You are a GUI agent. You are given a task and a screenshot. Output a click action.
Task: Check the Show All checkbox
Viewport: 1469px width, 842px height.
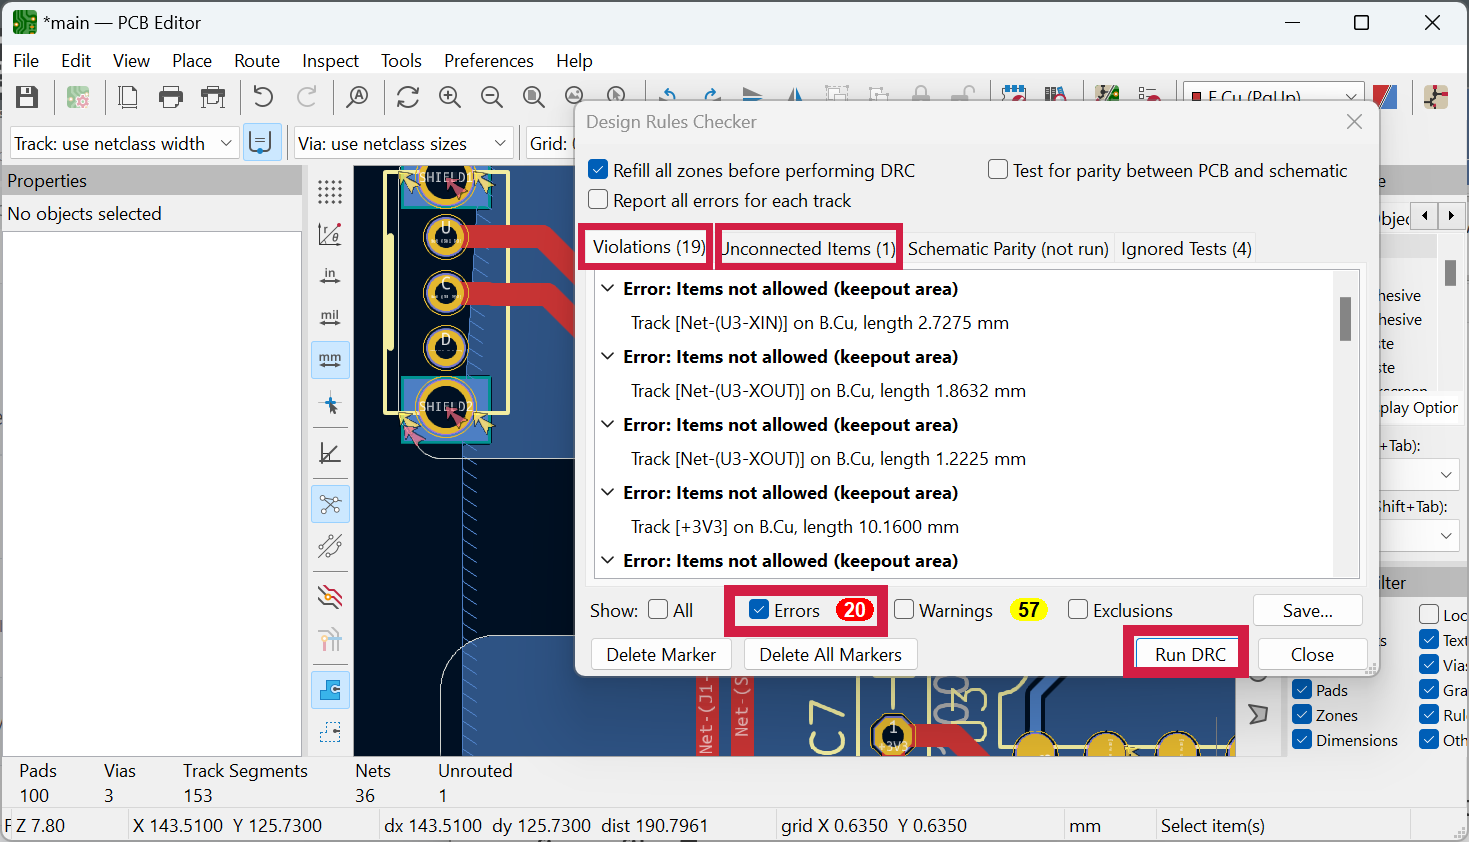[x=658, y=610]
